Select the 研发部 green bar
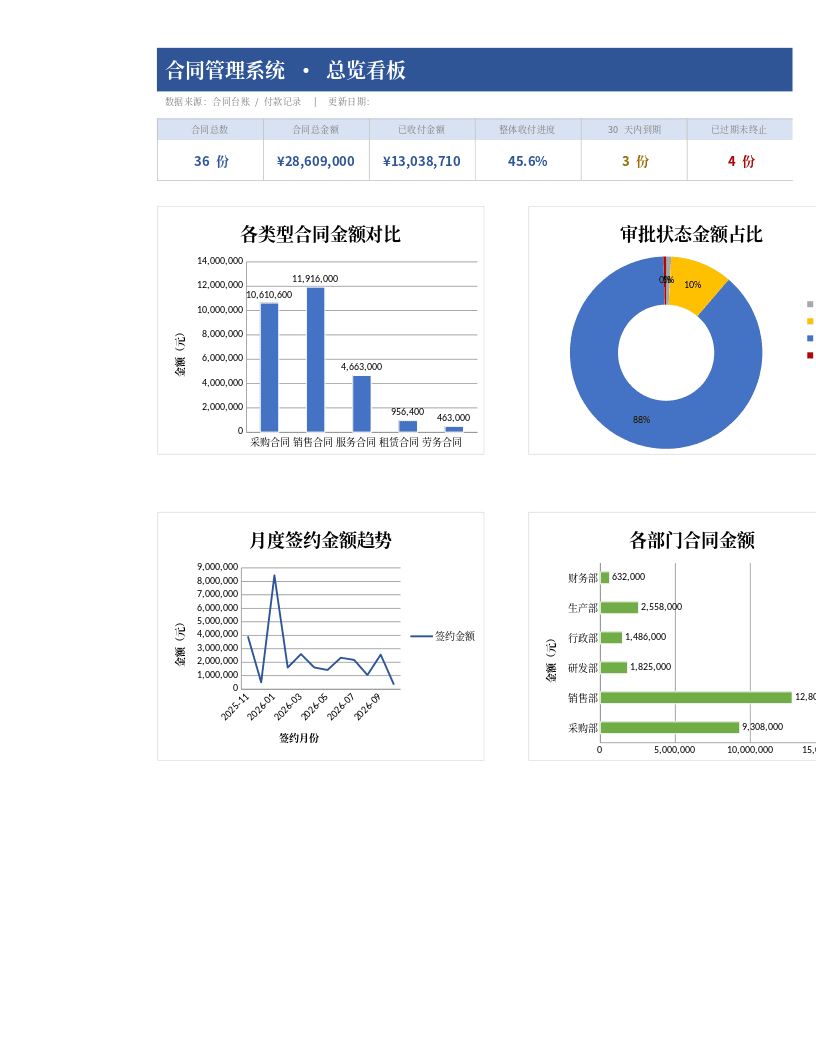This screenshot has height=1056, width=816. tap(614, 667)
